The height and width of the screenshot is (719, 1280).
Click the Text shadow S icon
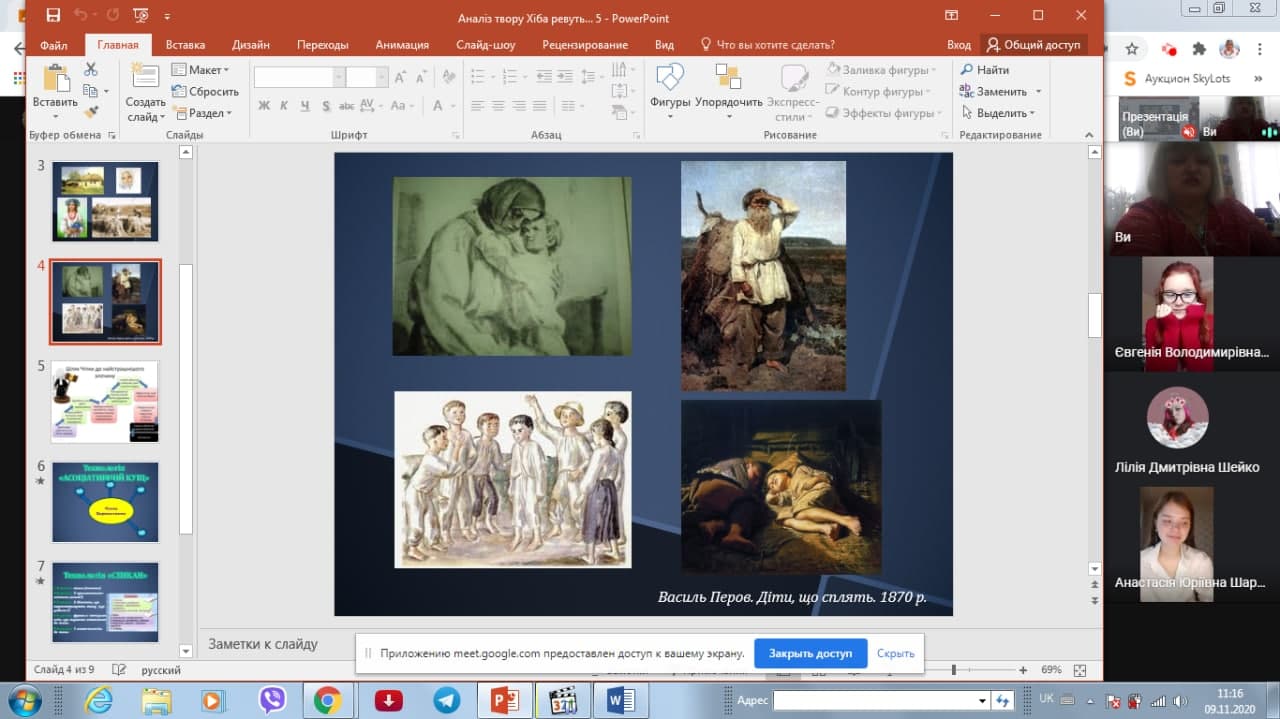[x=326, y=105]
